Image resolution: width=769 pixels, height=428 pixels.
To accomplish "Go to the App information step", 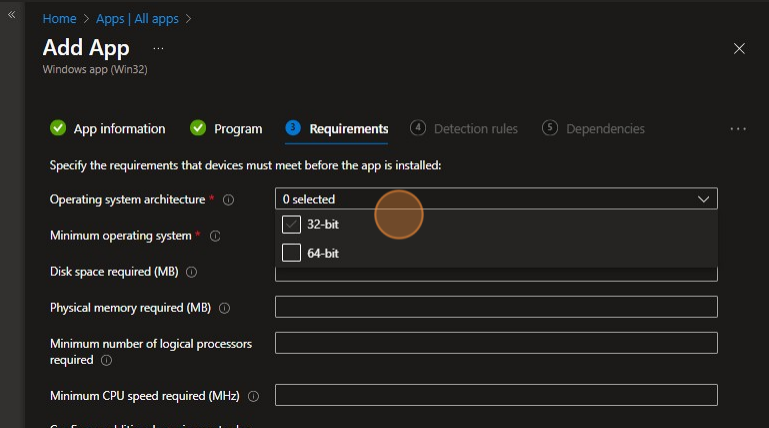I will pos(108,129).
